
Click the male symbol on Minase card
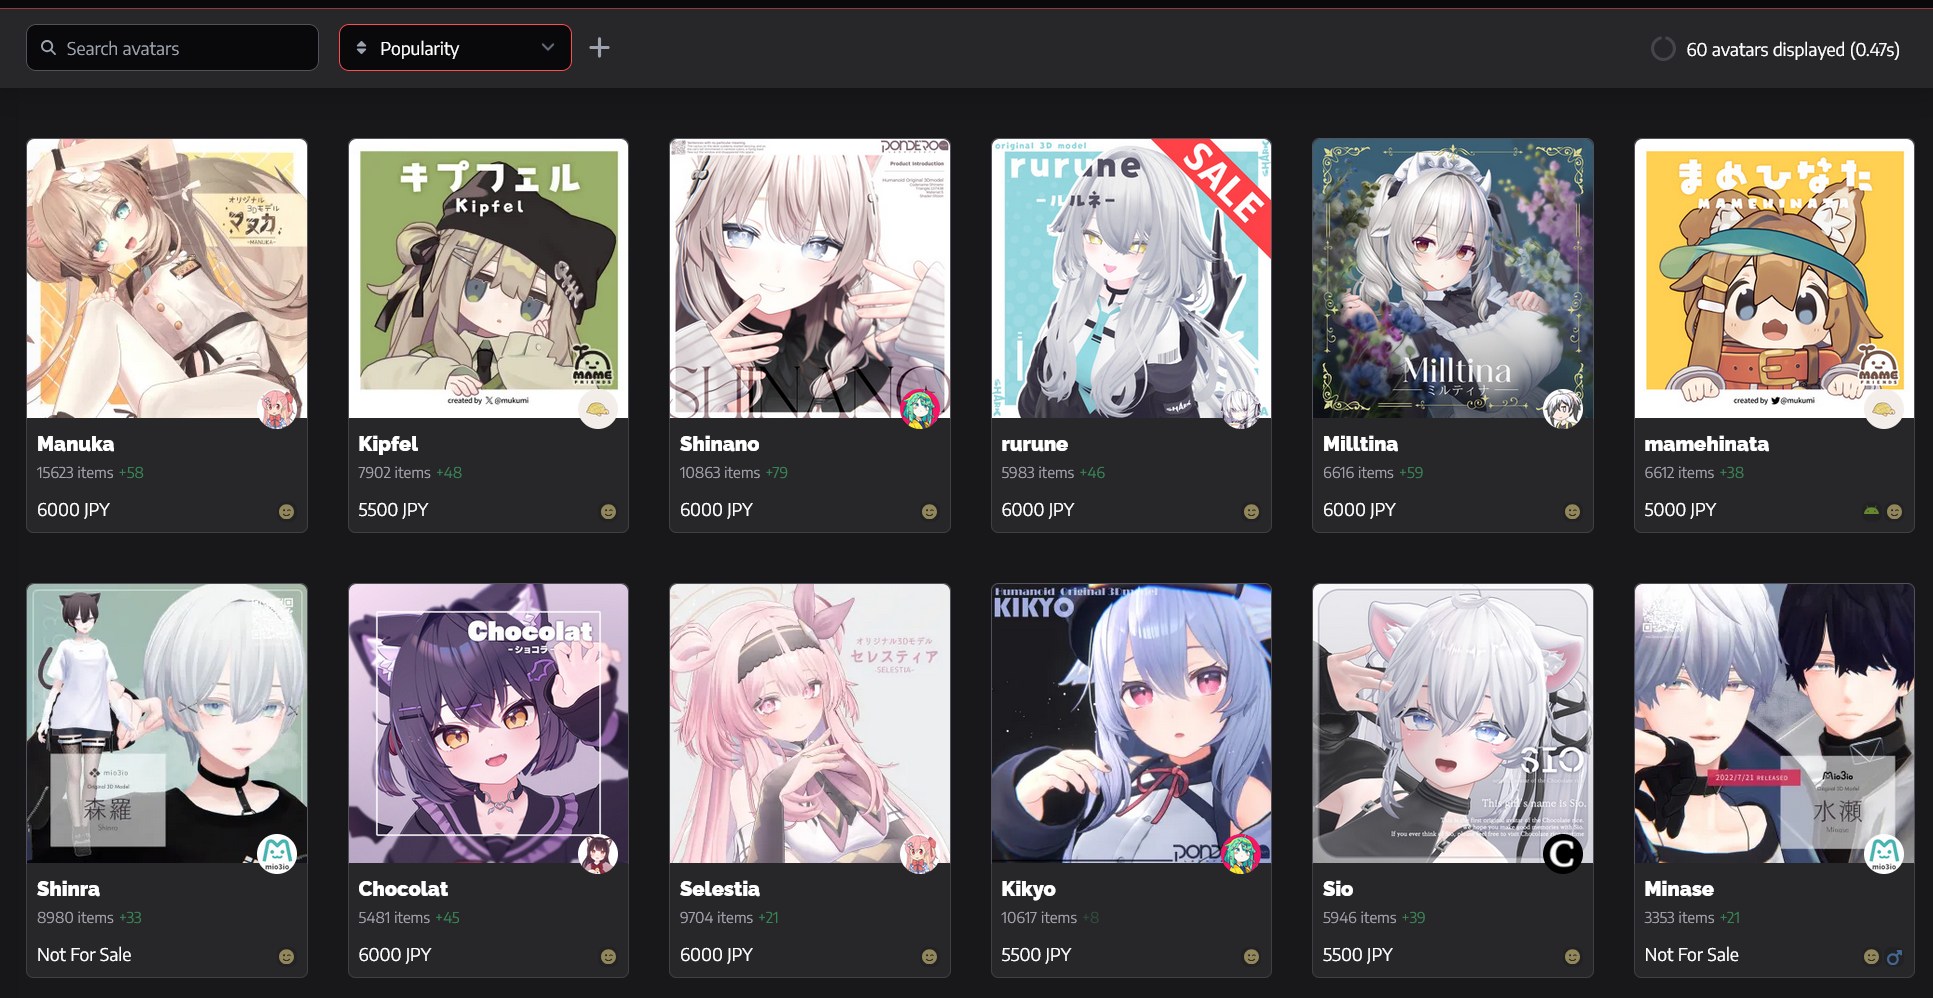point(1894,957)
